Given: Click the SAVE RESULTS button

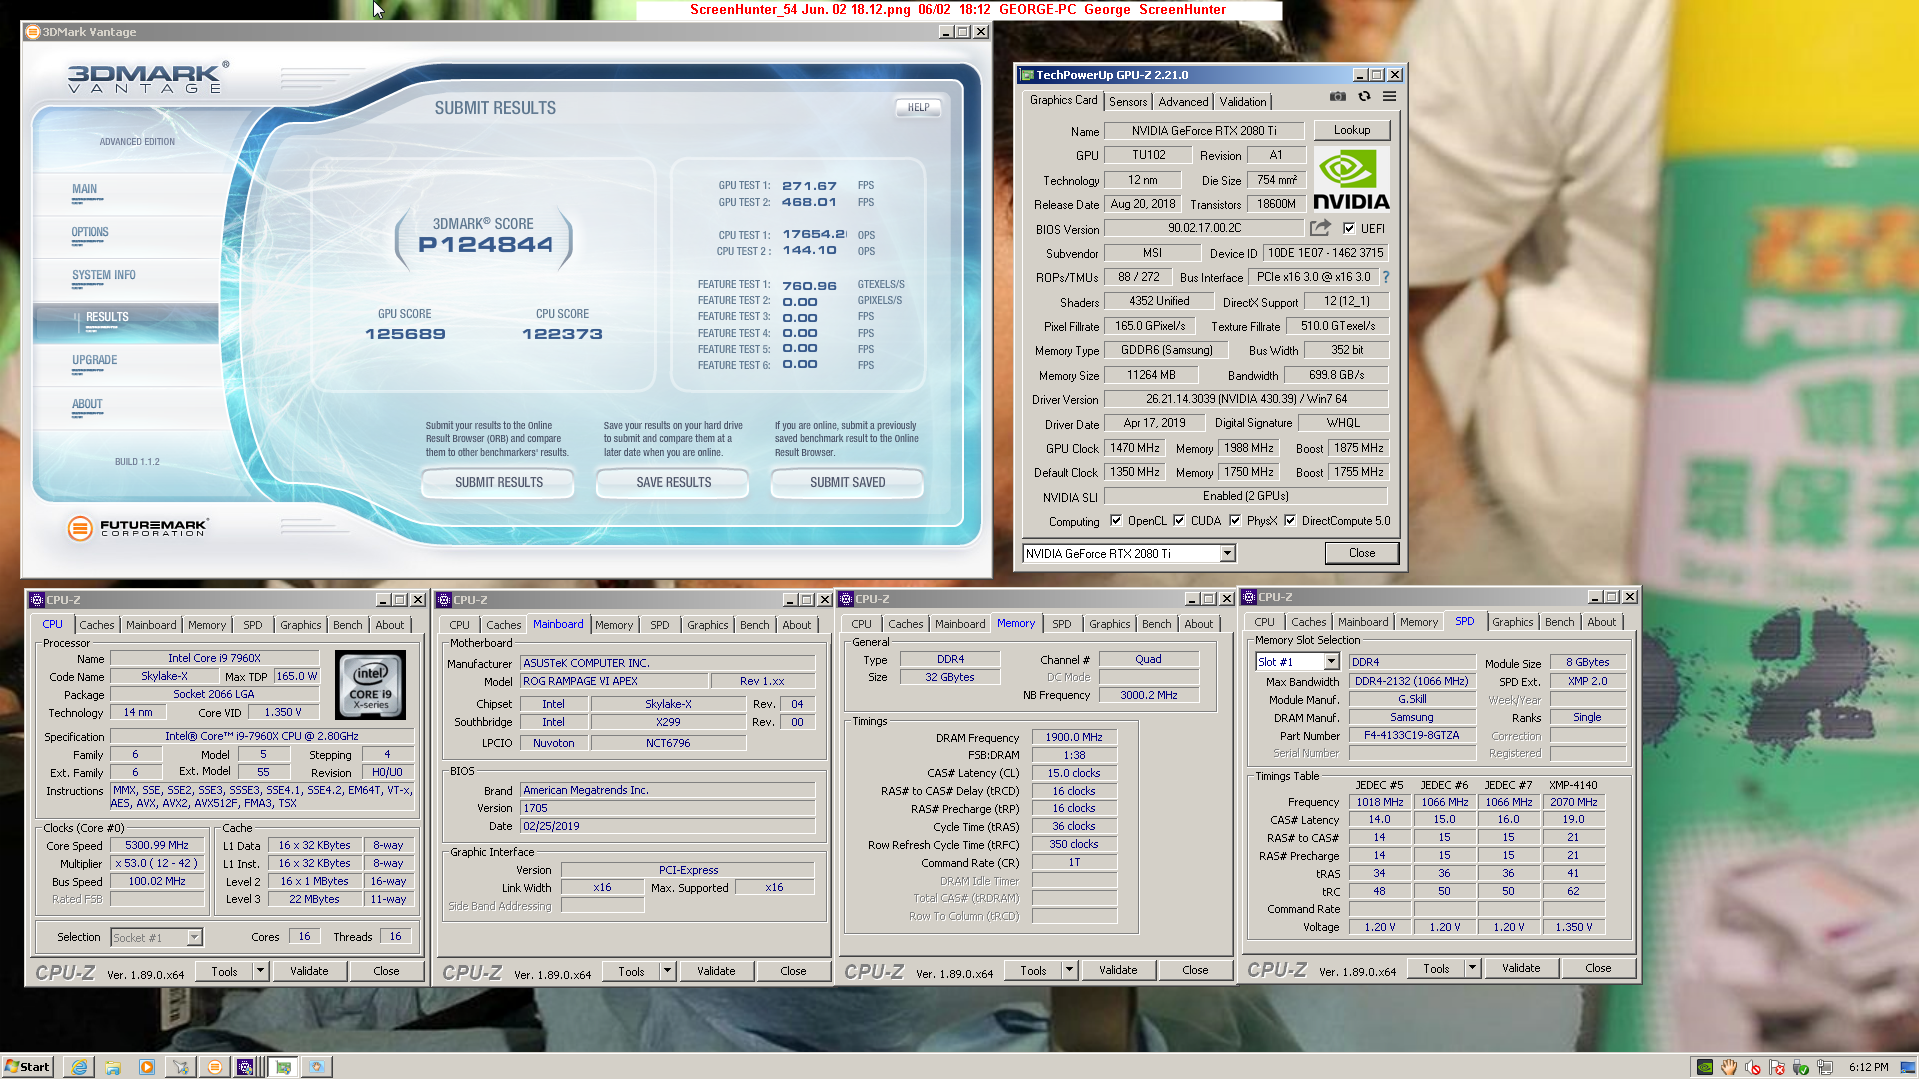Looking at the screenshot, I should tap(673, 482).
